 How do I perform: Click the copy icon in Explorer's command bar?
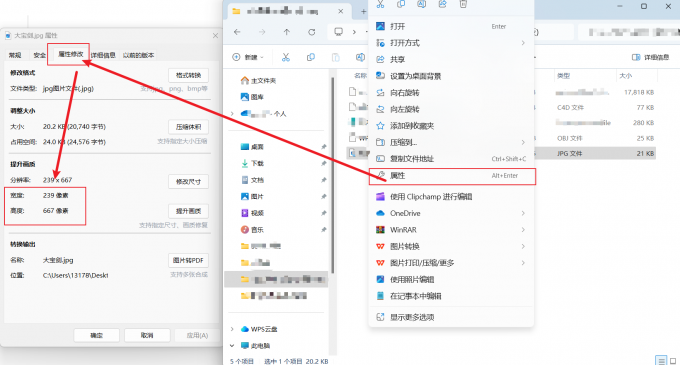pyautogui.click(x=311, y=57)
